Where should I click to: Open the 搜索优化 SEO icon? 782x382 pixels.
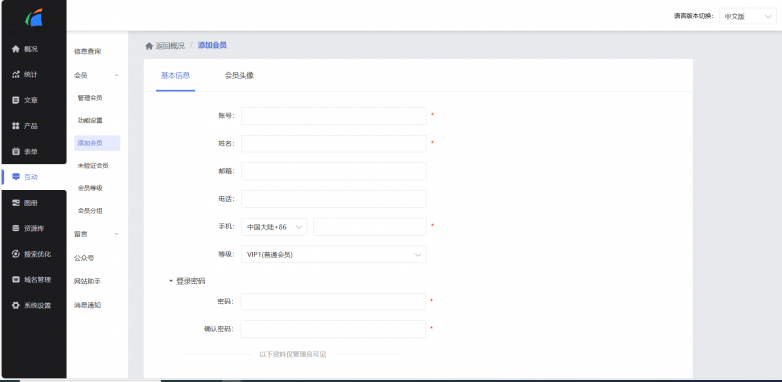(x=15, y=254)
